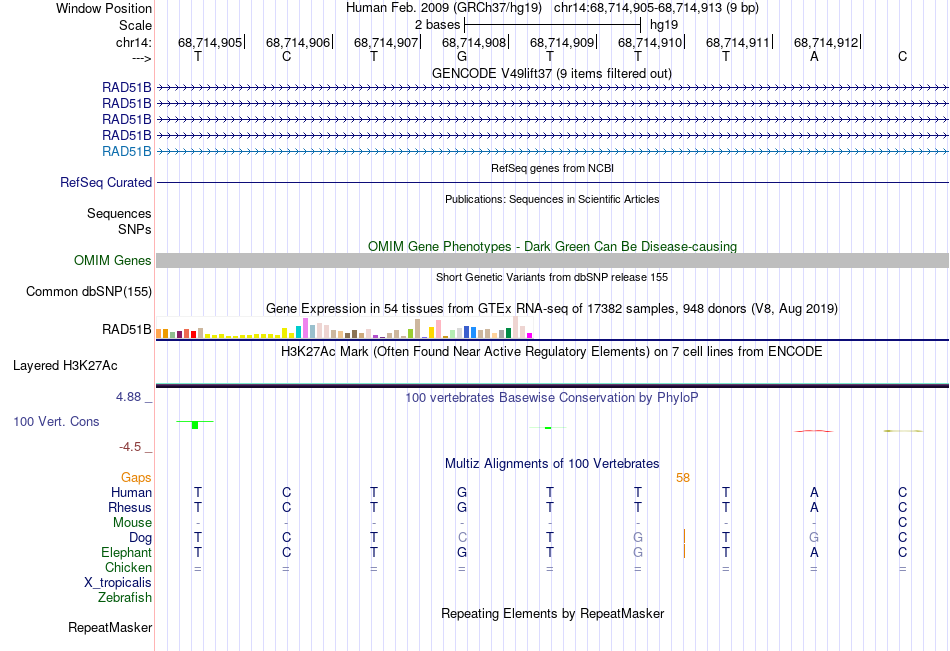This screenshot has width=950, height=651.
Task: Click the 100 Vert. Cons track label
Action: pyautogui.click(x=56, y=421)
